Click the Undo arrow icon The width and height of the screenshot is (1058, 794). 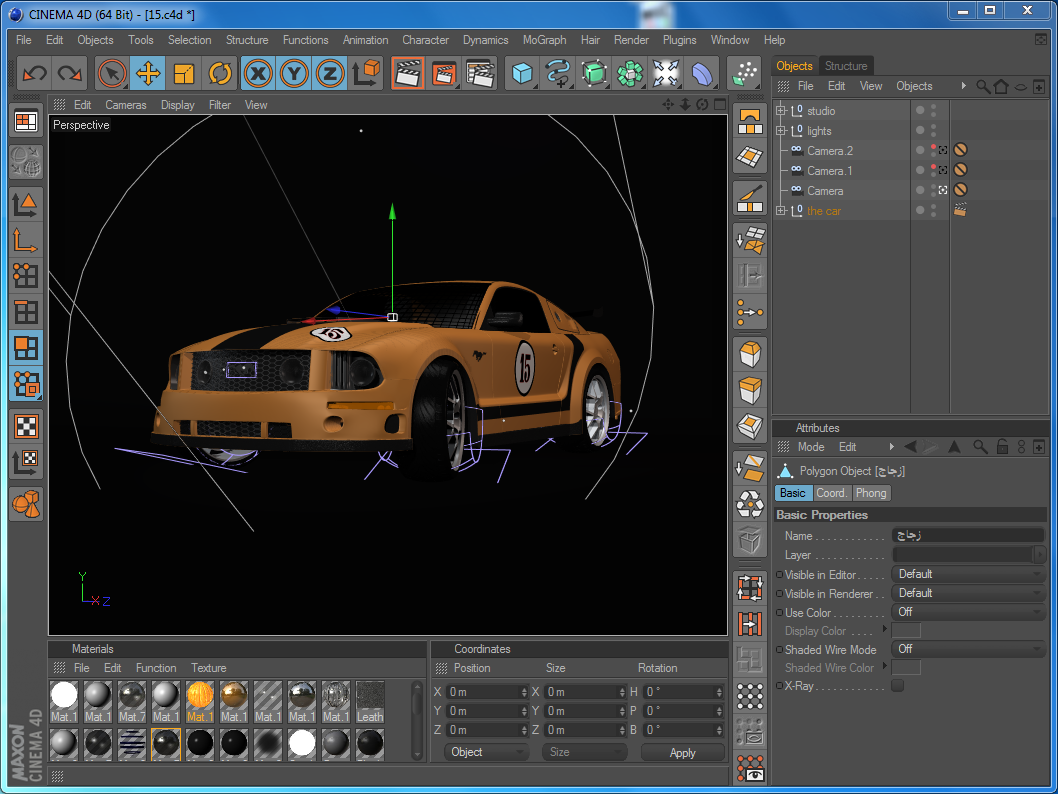(34, 73)
